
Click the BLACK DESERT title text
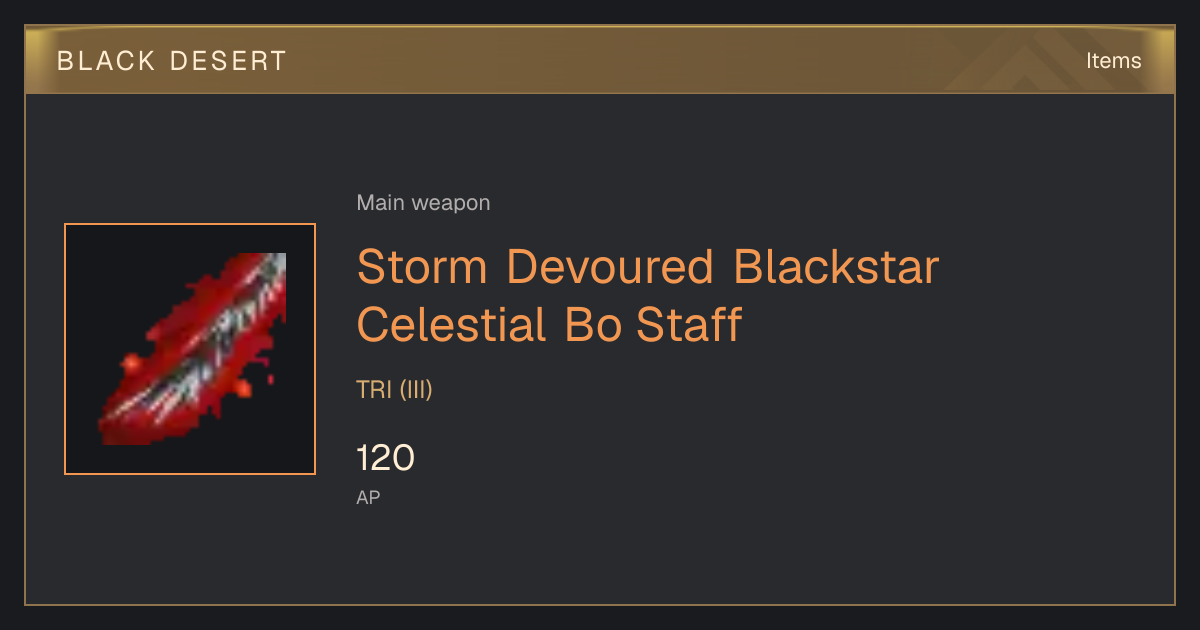tap(172, 61)
